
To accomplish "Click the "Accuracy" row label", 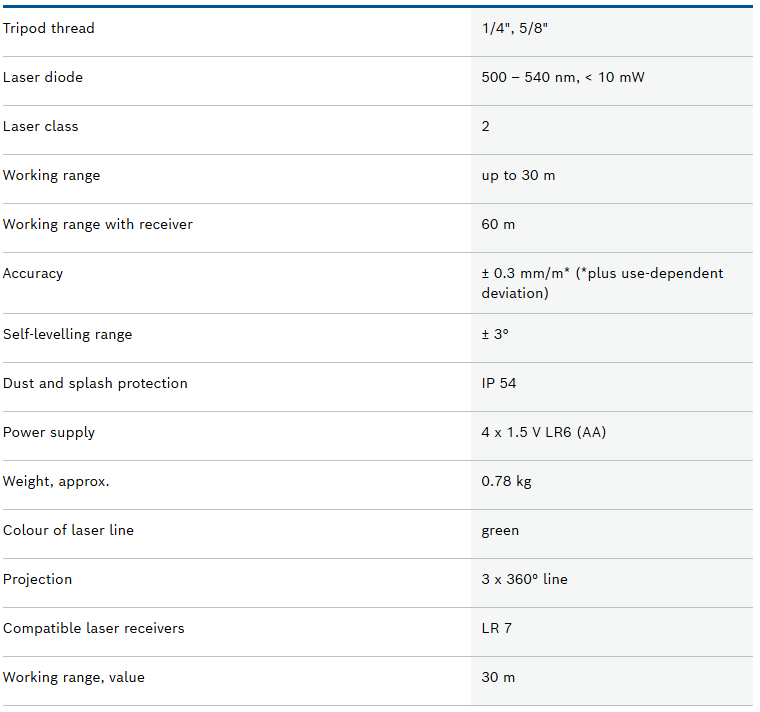I will (33, 274).
